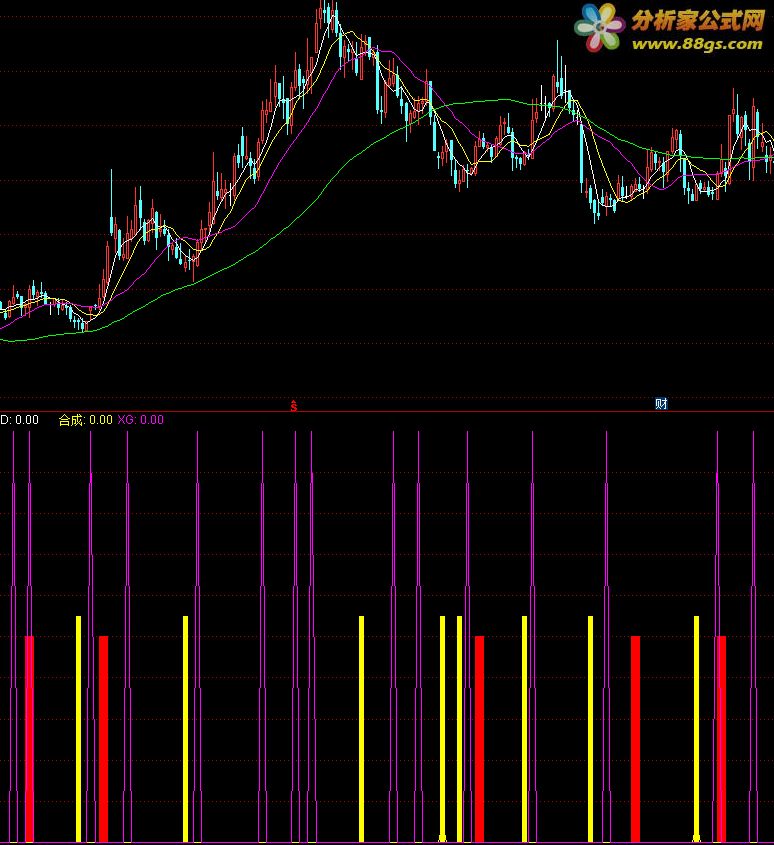Select the magenta XG: 0.00 indicator label
The height and width of the screenshot is (845, 774).
(141, 420)
